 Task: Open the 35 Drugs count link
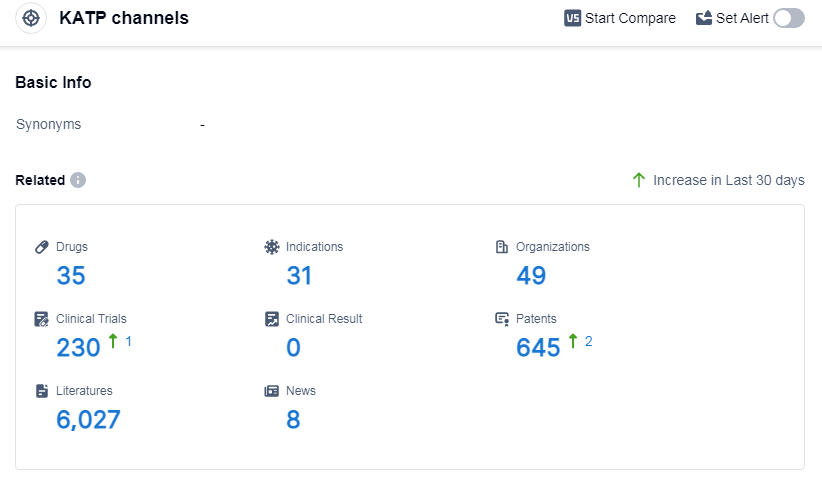71,276
